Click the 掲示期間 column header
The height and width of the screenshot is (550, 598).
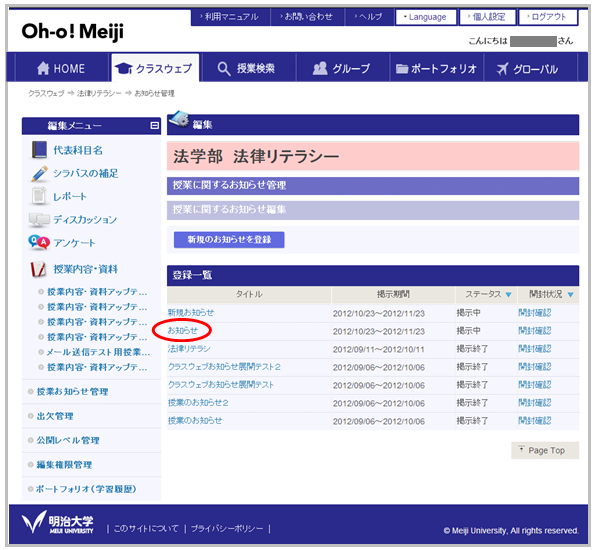coord(393,294)
